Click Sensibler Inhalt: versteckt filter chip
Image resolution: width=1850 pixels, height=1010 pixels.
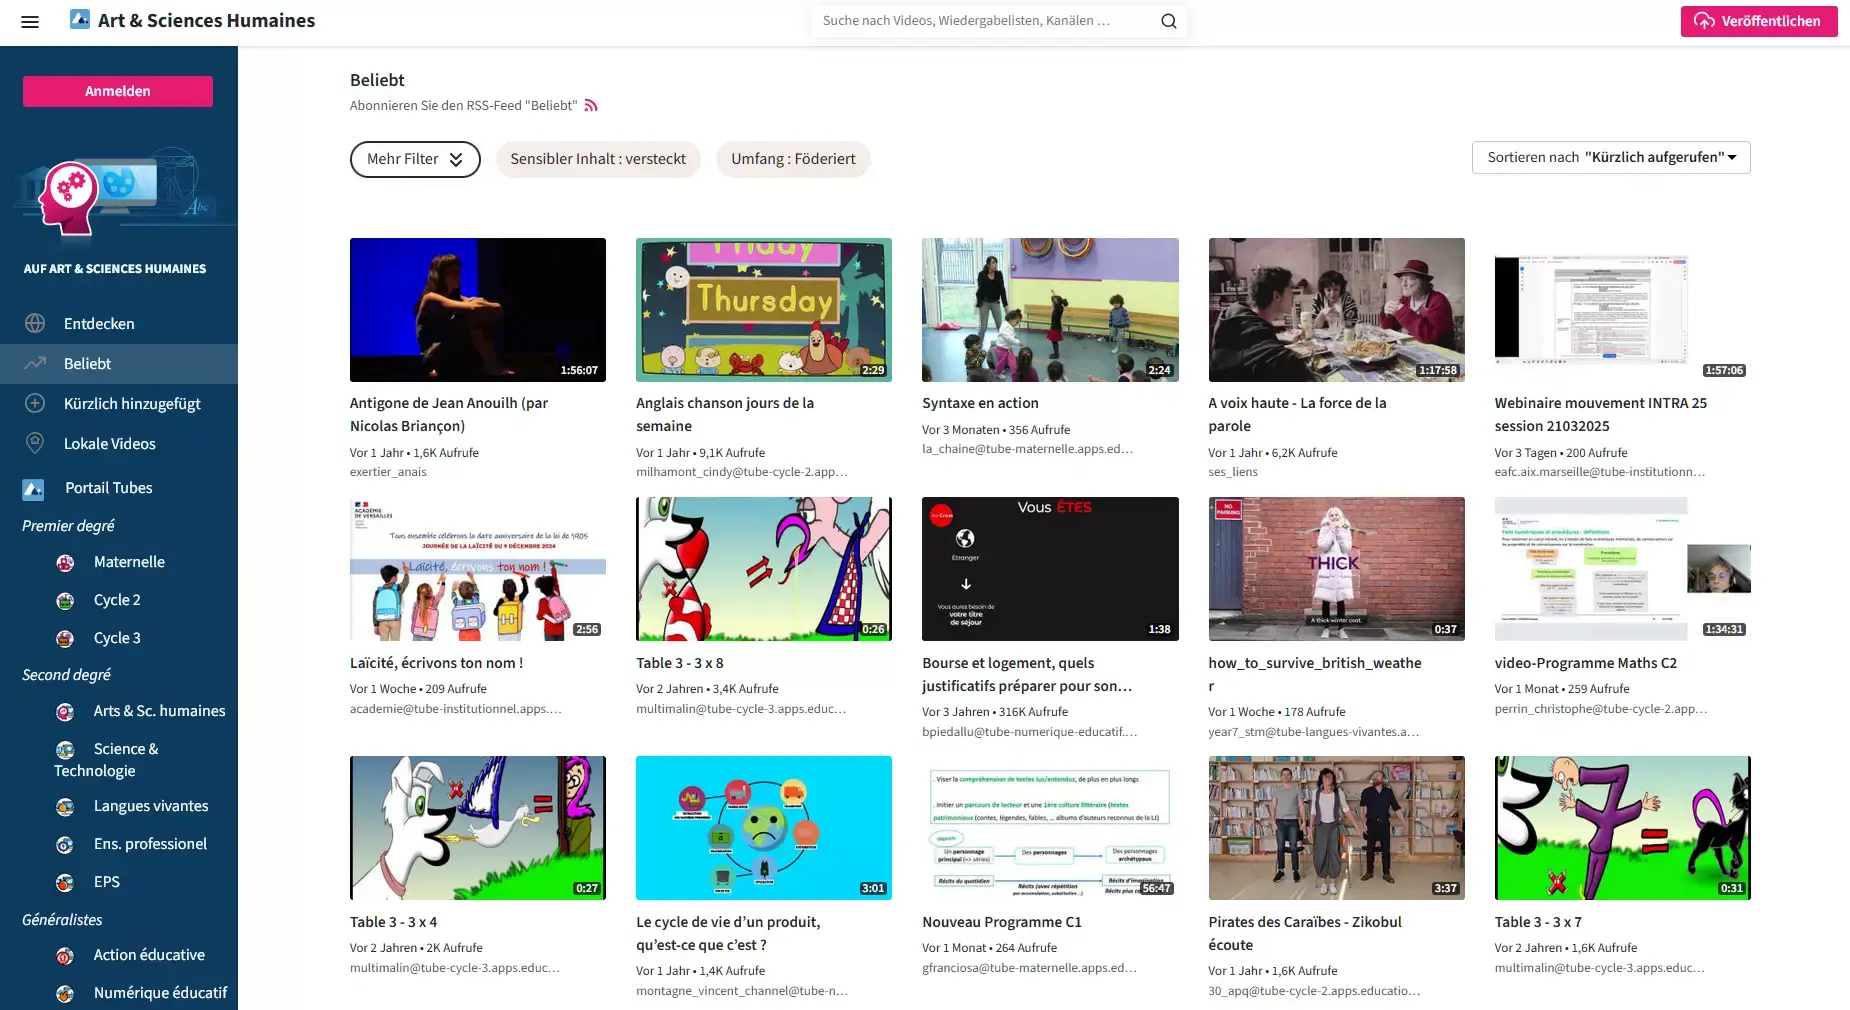click(x=598, y=159)
